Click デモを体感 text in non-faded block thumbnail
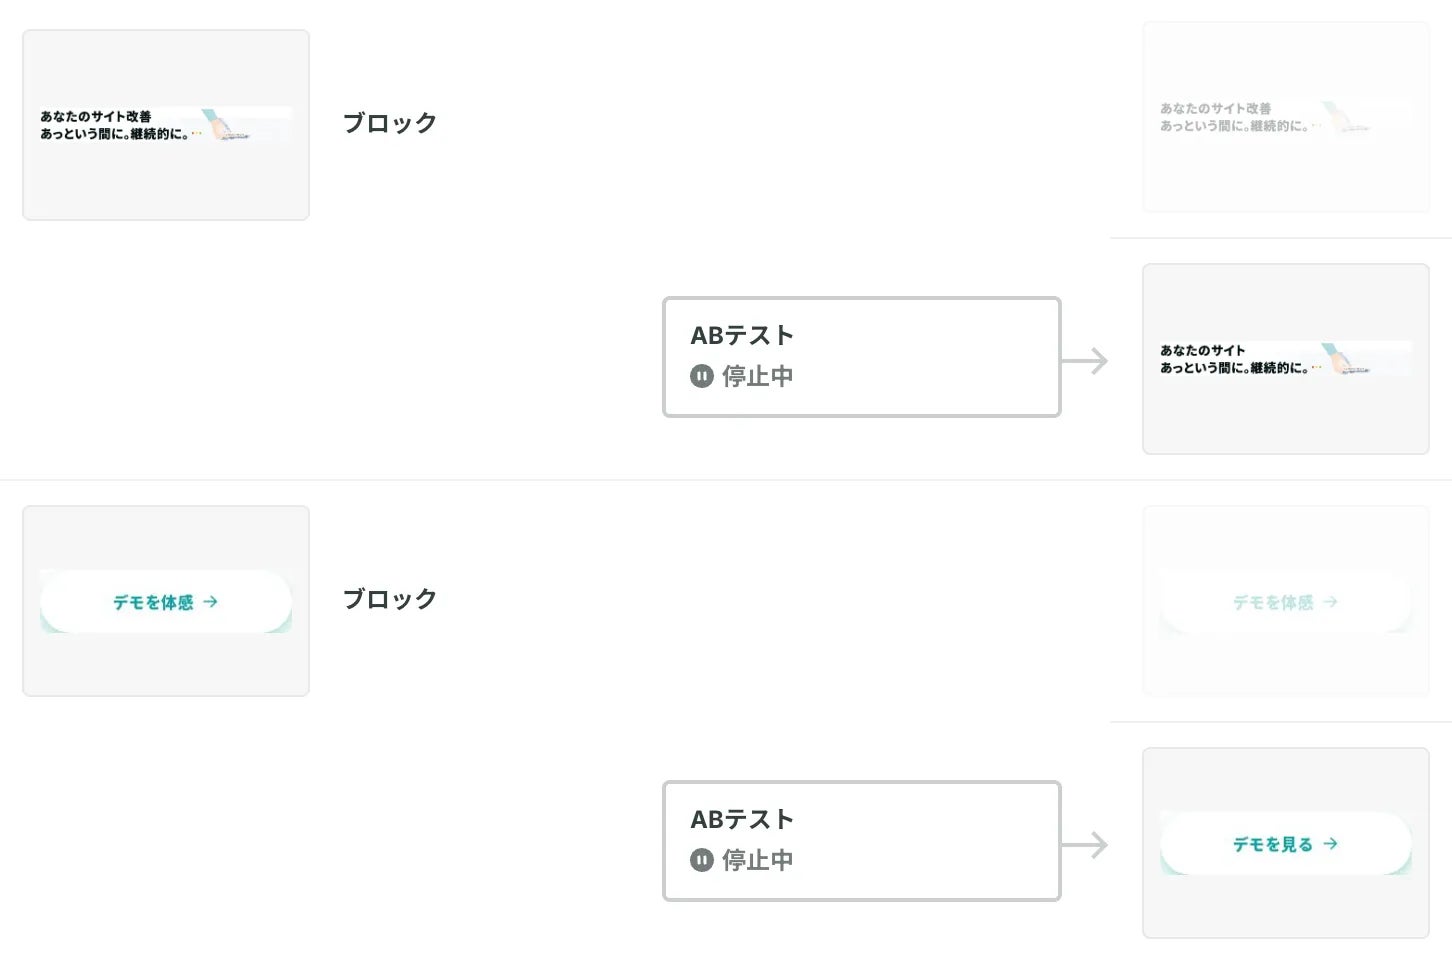 point(153,602)
